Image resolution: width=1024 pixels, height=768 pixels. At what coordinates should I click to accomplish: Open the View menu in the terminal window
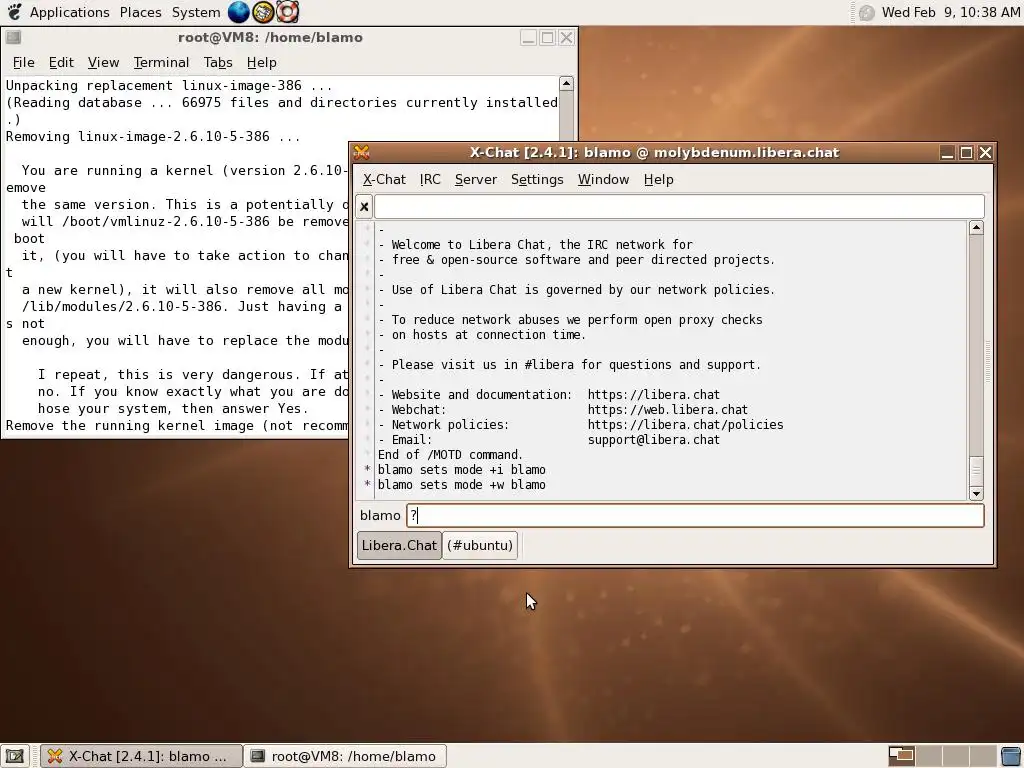103,63
